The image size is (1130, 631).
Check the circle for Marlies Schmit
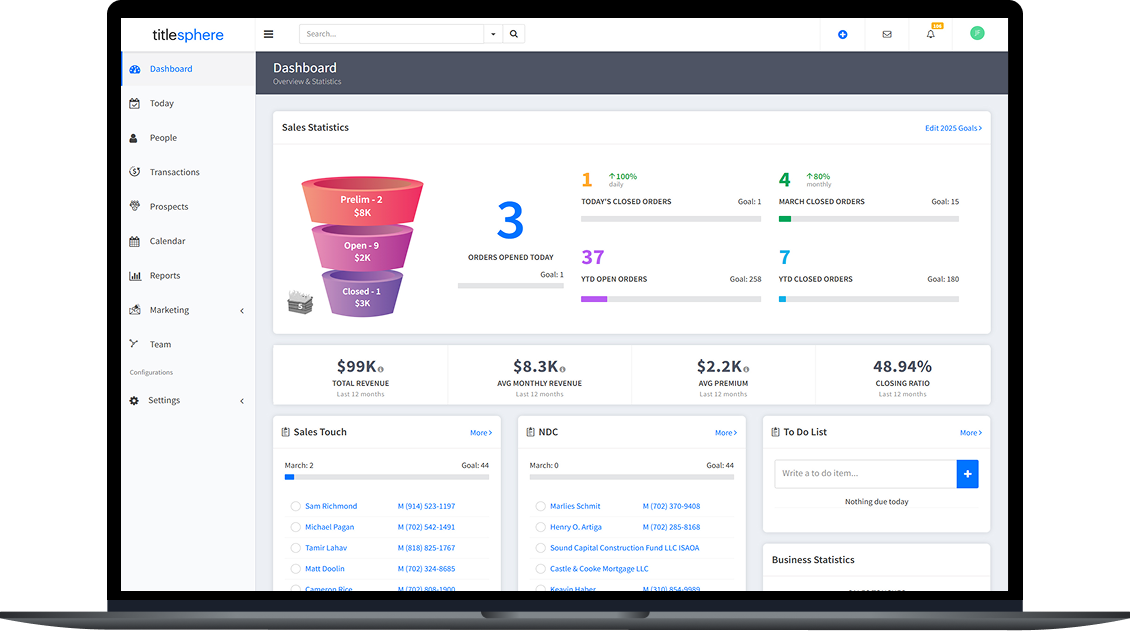(x=540, y=506)
